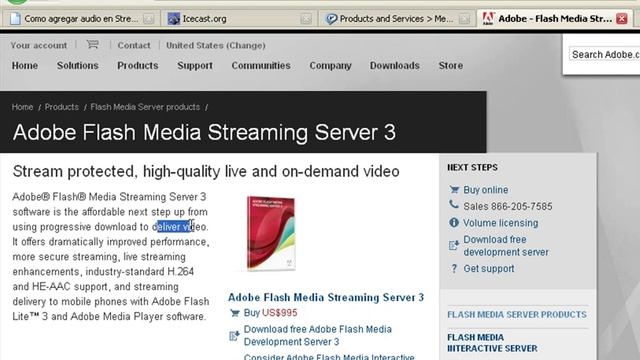Click page icon on Como agregar audio tab
Viewport: 640px width, 360px height.
[x=15, y=18]
